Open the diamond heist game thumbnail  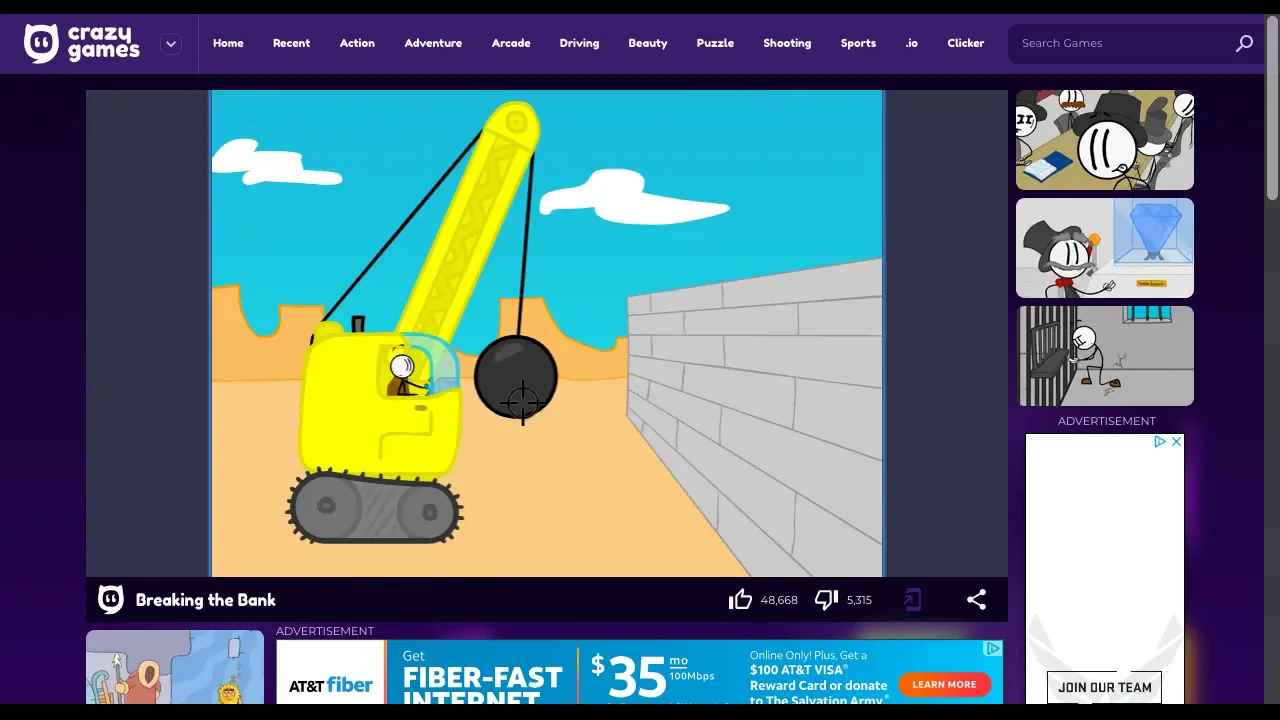click(1105, 248)
